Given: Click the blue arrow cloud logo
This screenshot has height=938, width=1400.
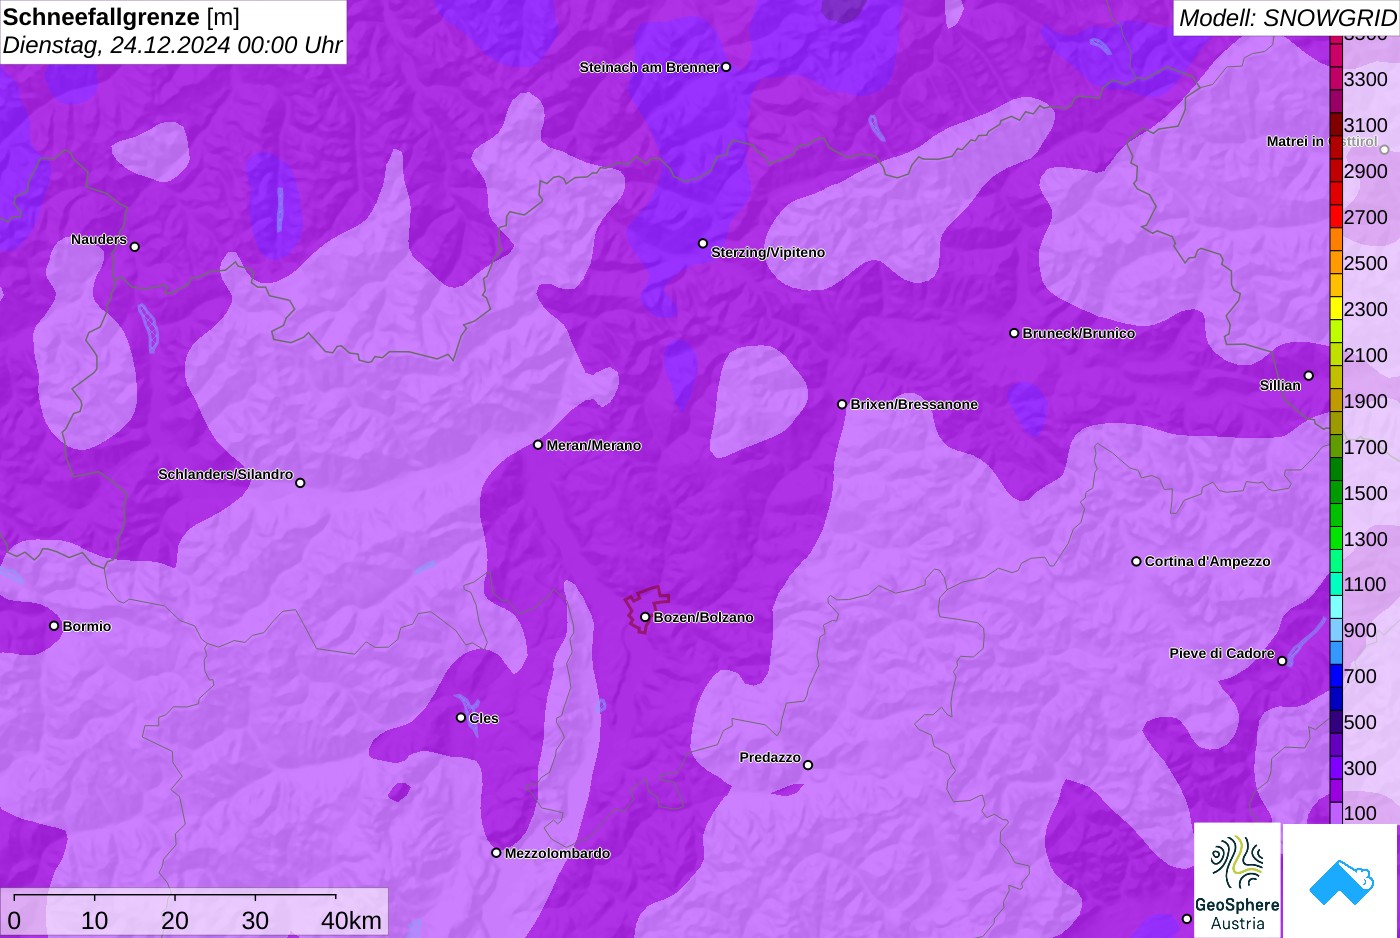Looking at the screenshot, I should pyautogui.click(x=1341, y=880).
